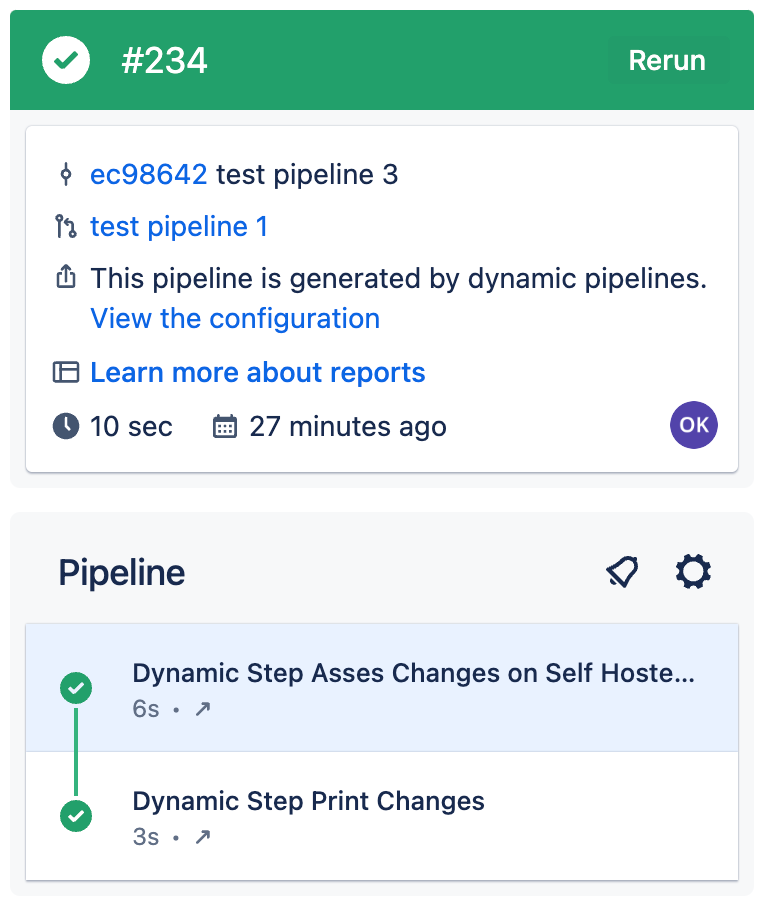
Task: Open commit ec98642
Action: click(x=148, y=175)
